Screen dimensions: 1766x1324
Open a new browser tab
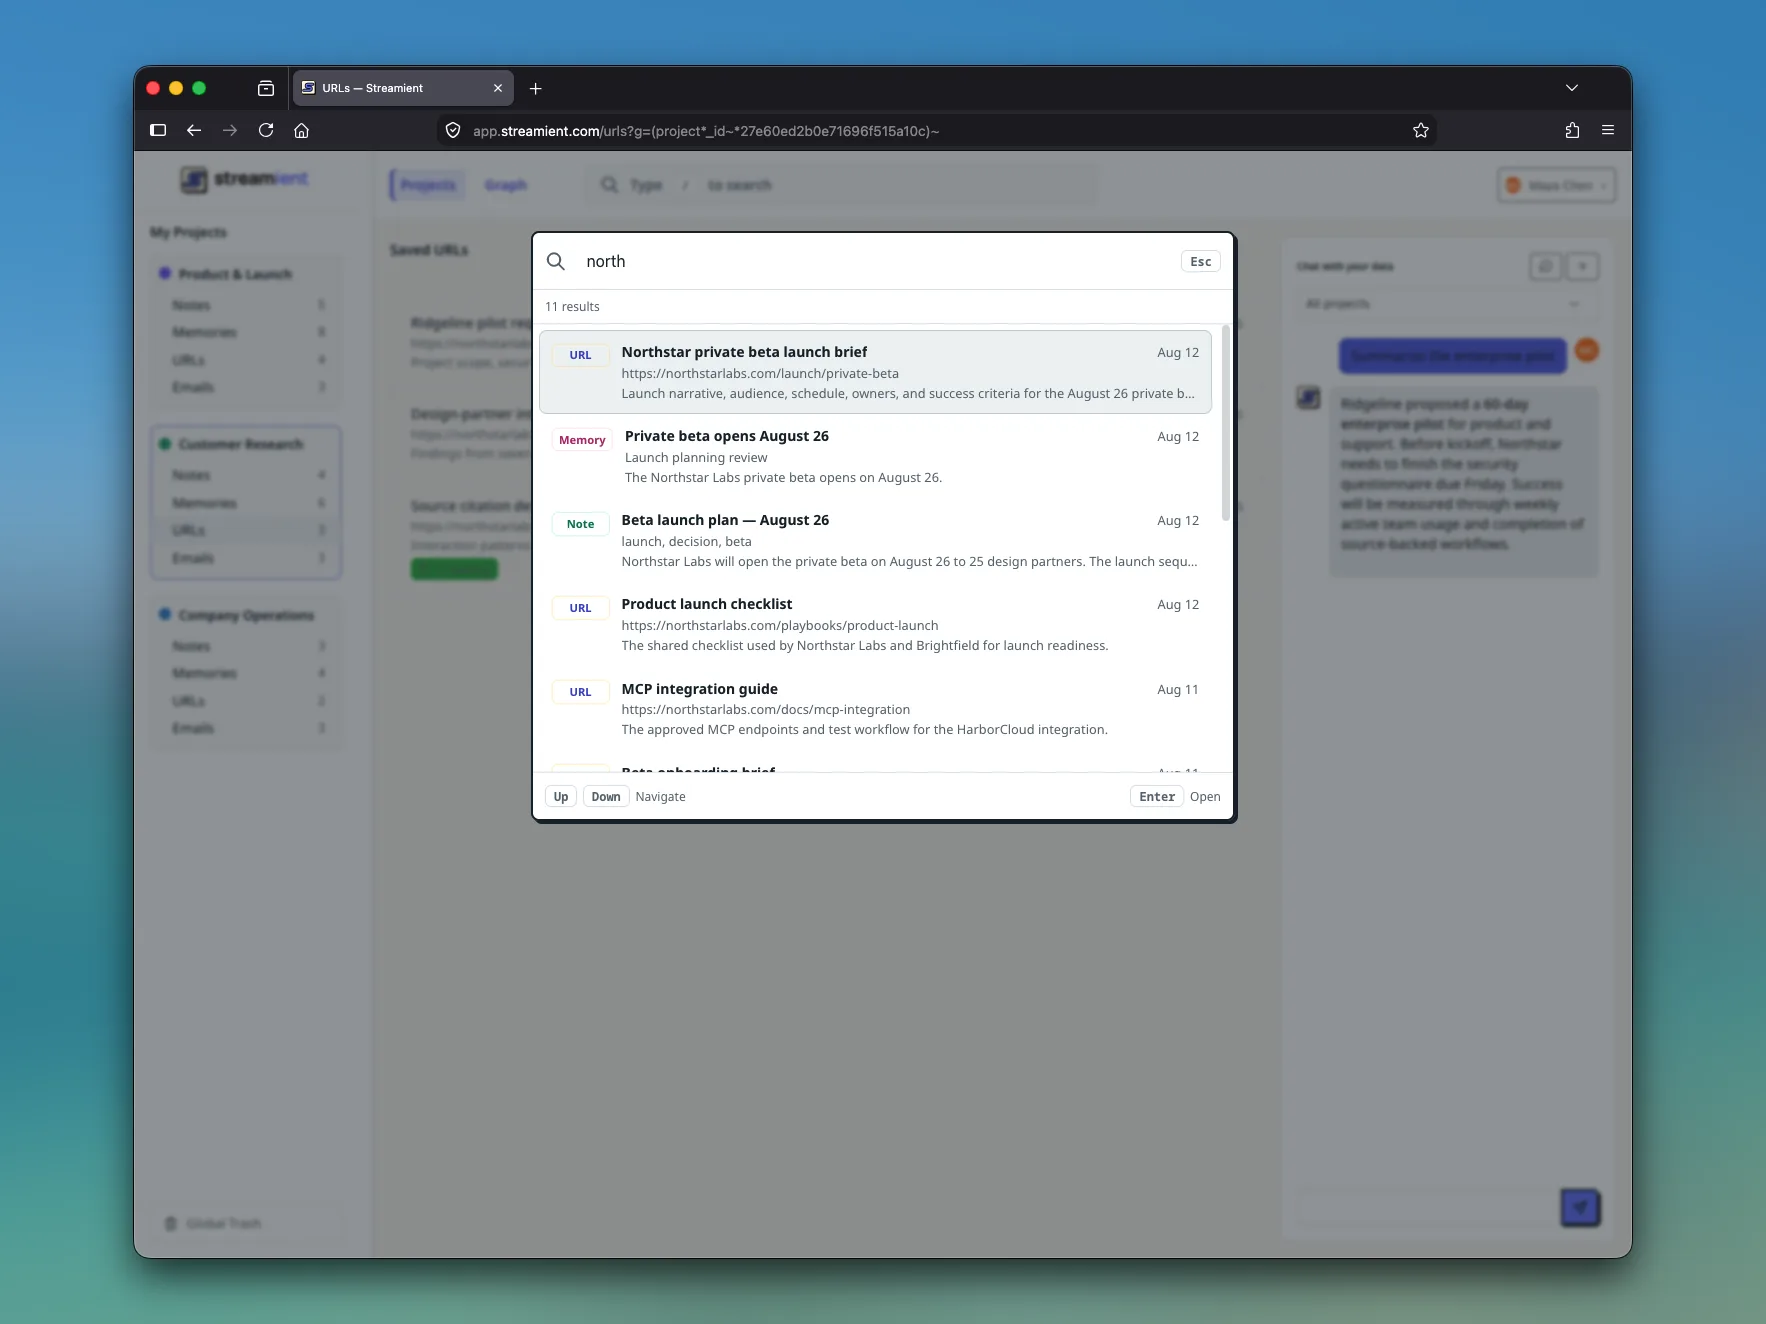536,88
